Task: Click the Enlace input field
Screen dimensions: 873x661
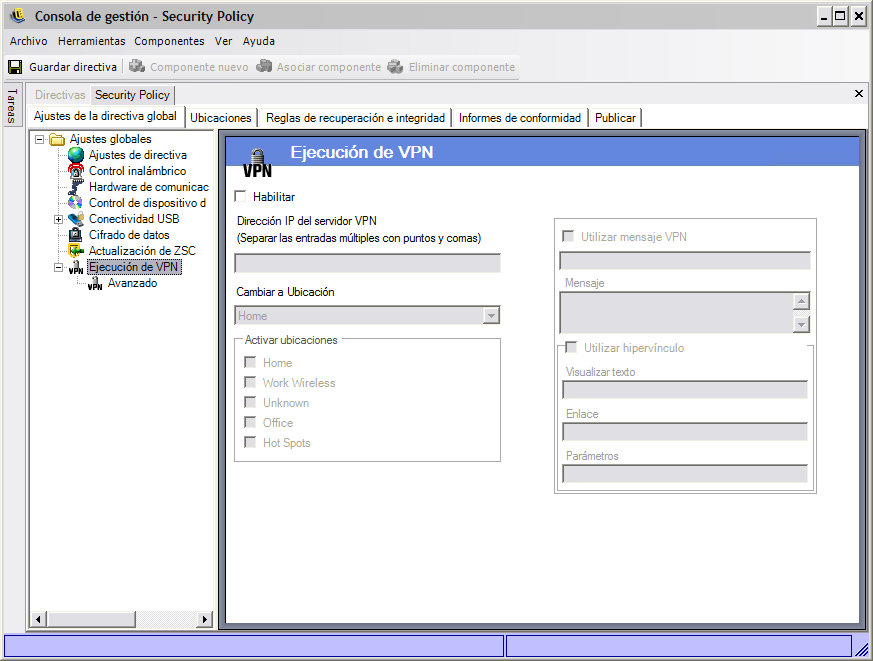Action: tap(685, 432)
